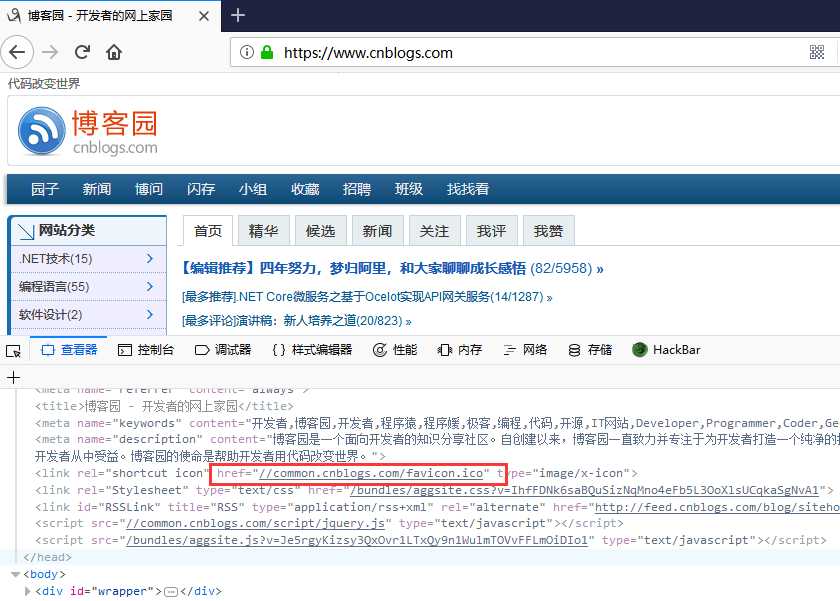Open the 软件设计(2) category
Screen dimensions: 840x601
tap(50, 314)
